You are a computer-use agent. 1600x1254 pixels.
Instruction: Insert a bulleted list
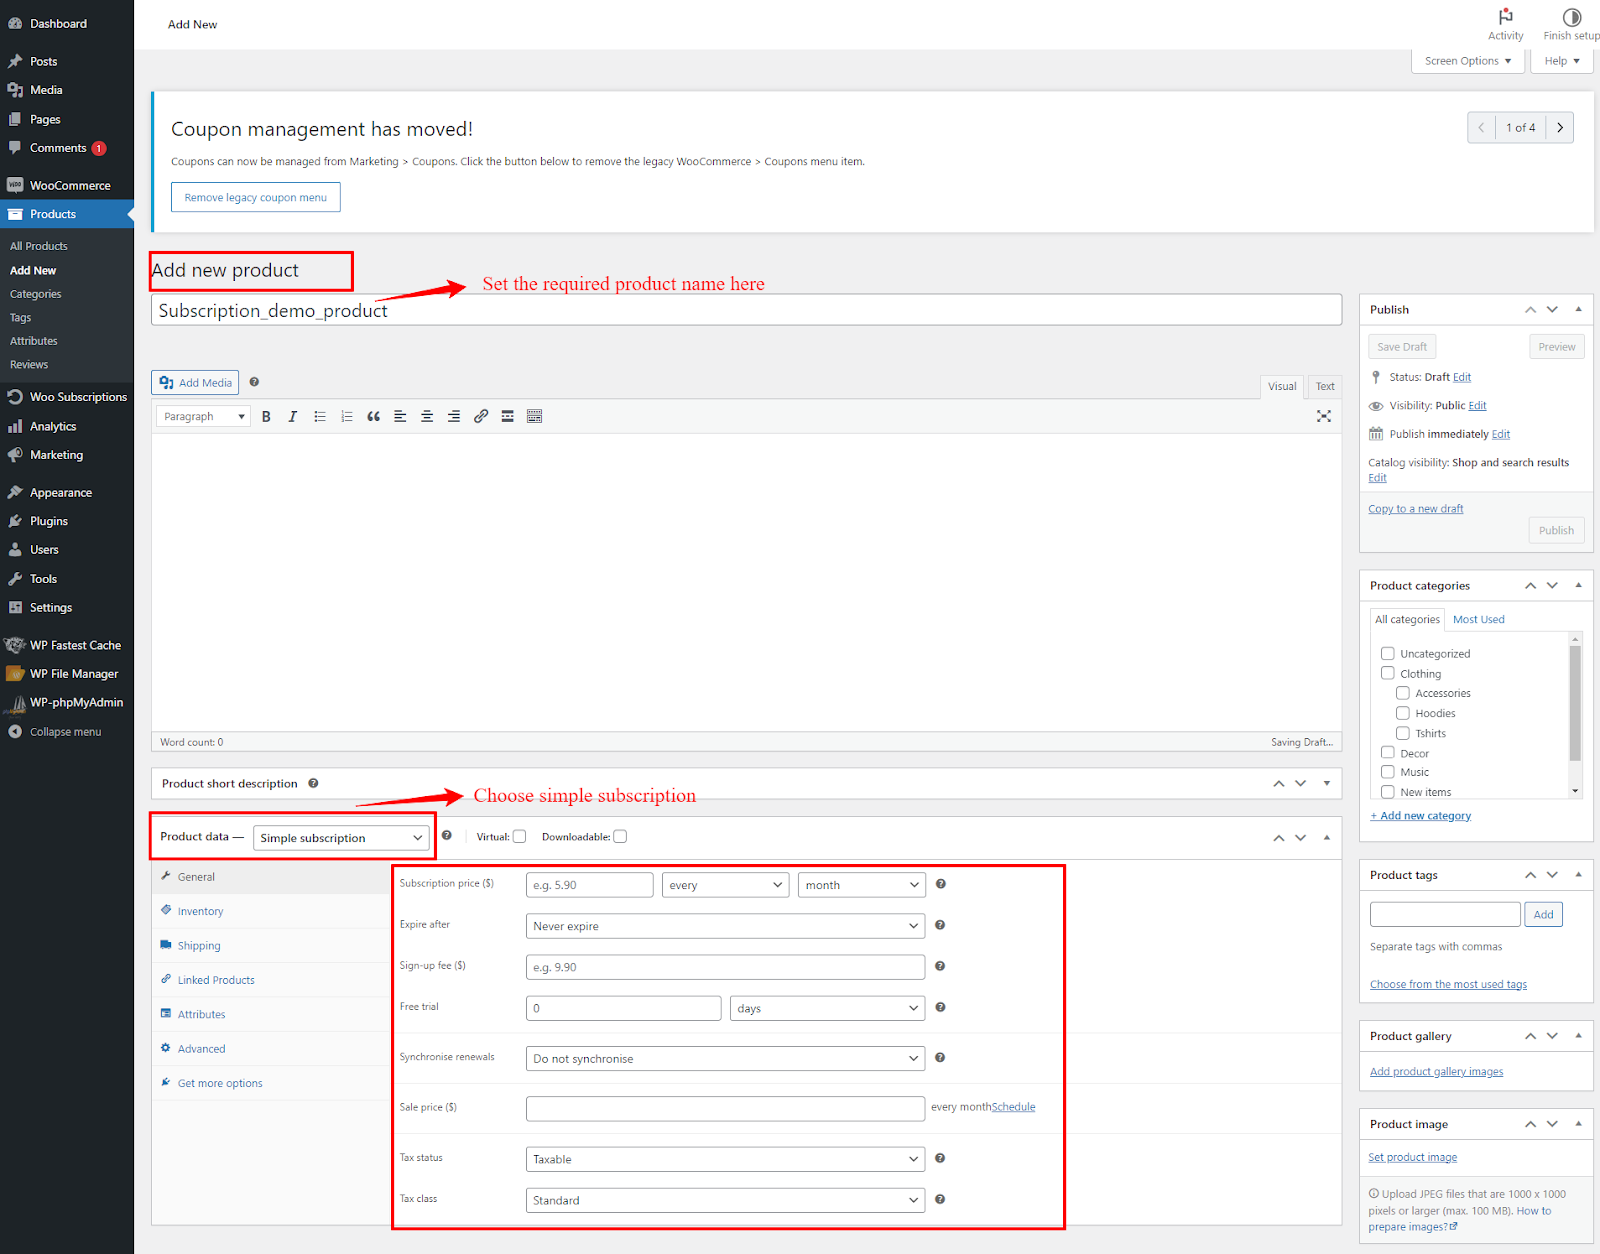click(320, 416)
